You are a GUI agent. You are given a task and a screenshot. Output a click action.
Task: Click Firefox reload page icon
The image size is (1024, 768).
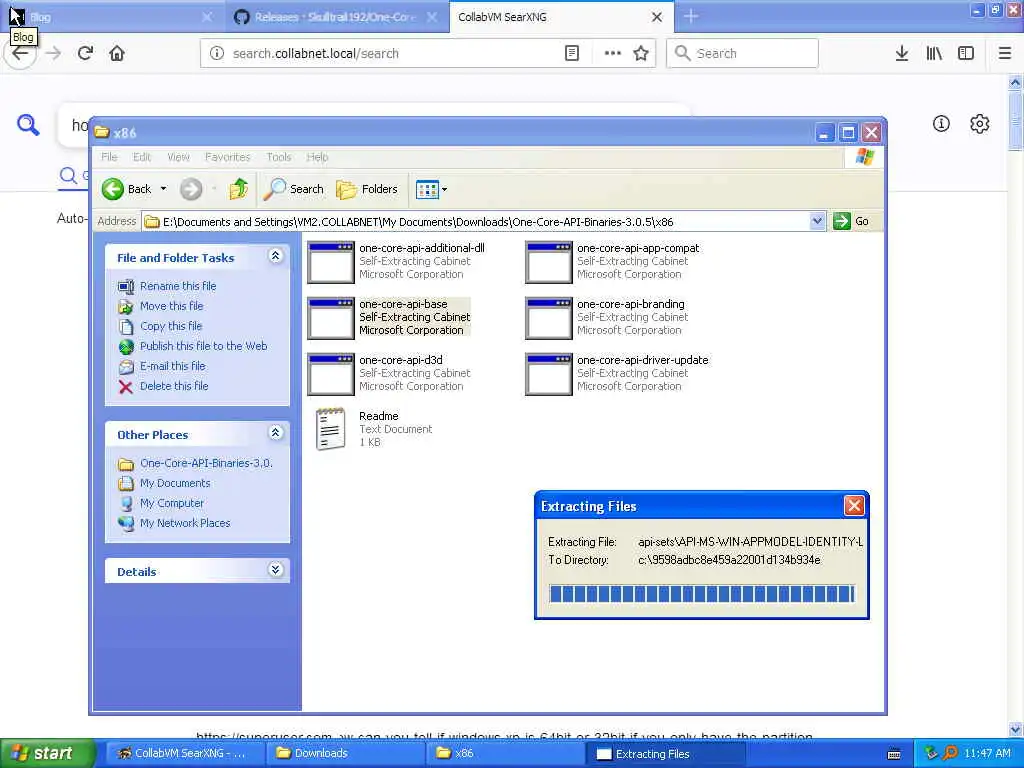85,53
